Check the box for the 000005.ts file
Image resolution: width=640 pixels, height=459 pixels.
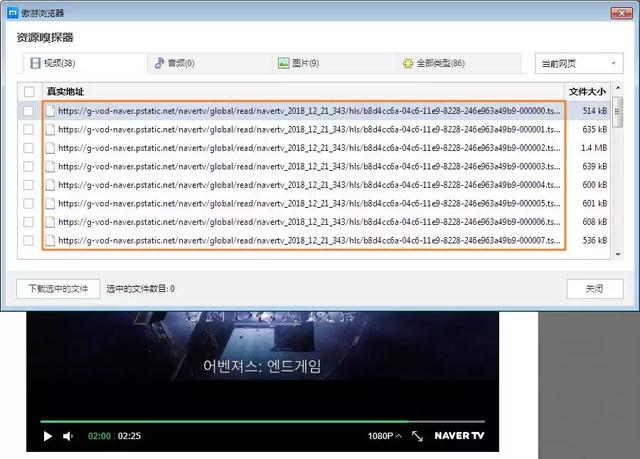(29, 204)
